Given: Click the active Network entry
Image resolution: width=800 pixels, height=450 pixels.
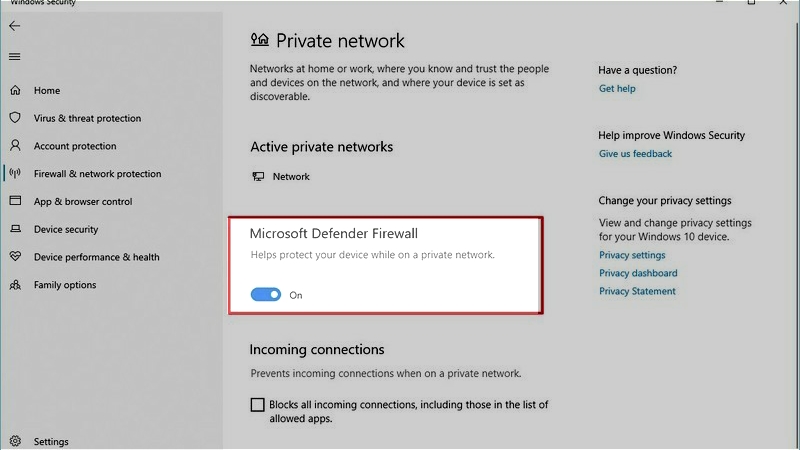Looking at the screenshot, I should (x=291, y=177).
